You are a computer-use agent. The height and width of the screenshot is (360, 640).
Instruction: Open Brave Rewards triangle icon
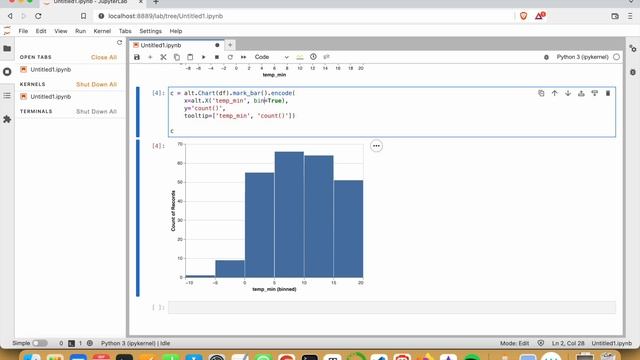click(x=540, y=16)
